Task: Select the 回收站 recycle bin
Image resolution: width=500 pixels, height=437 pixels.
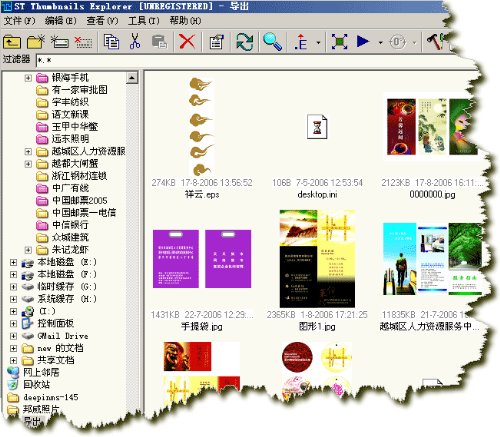Action: tap(36, 385)
